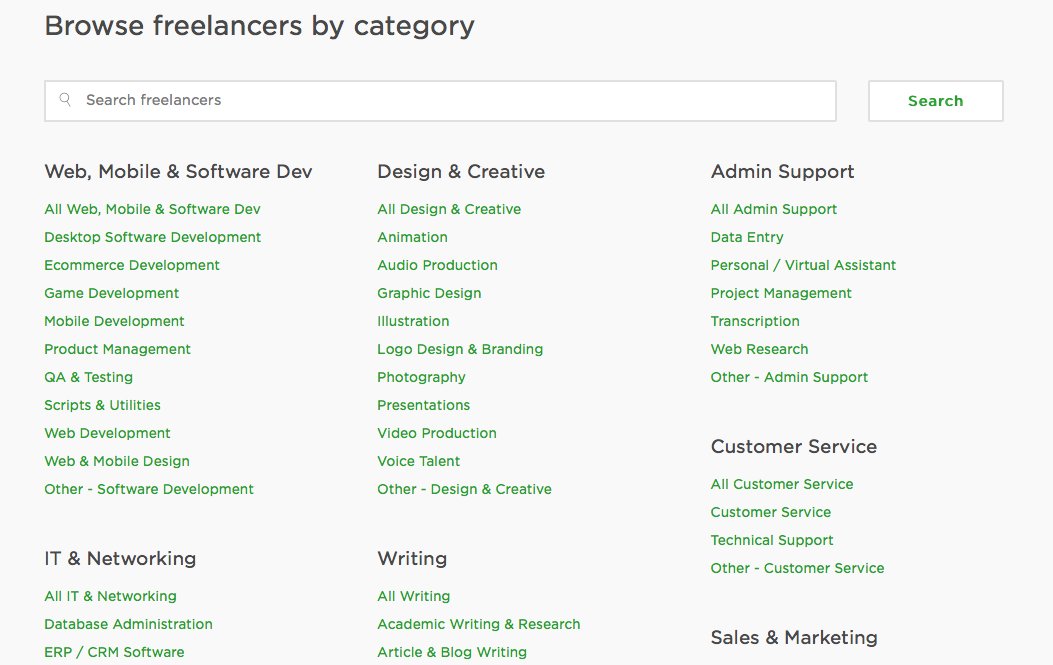The width and height of the screenshot is (1053, 665).
Task: Open the All Admin Support link
Action: (774, 209)
